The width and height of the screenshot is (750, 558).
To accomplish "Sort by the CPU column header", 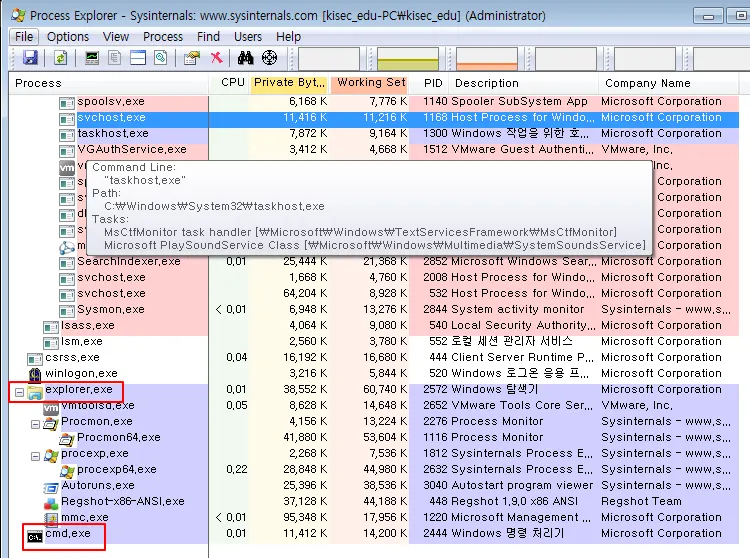I will (232, 83).
